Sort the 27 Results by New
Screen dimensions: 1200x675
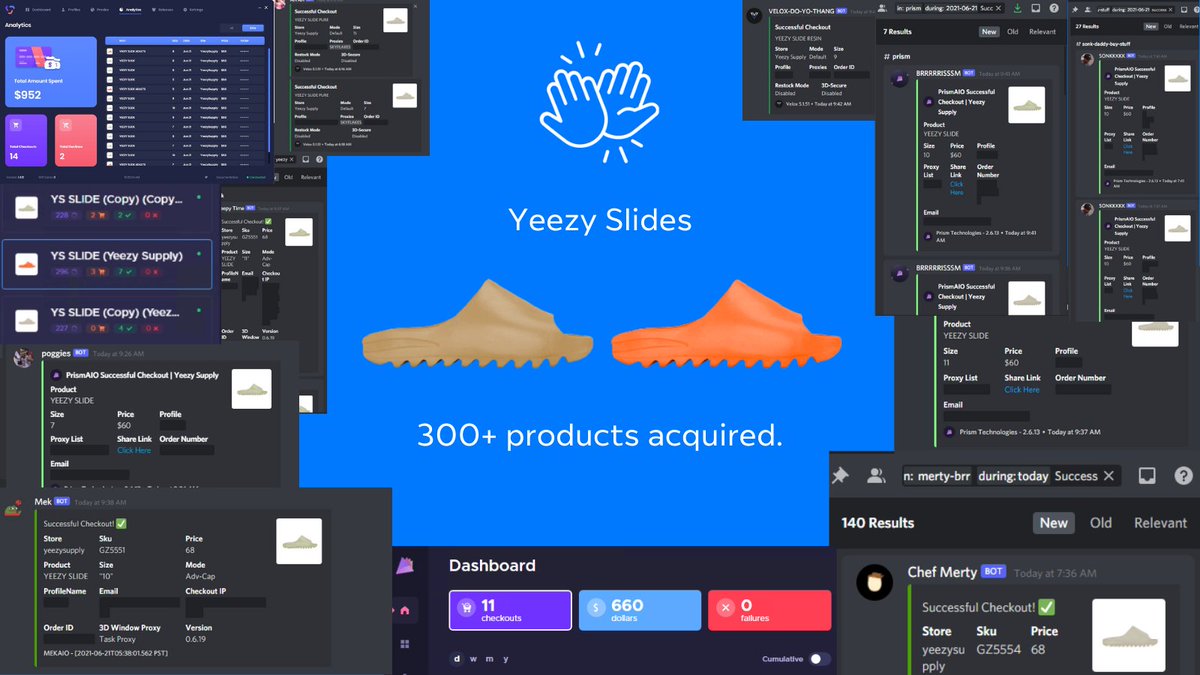(x=1151, y=26)
